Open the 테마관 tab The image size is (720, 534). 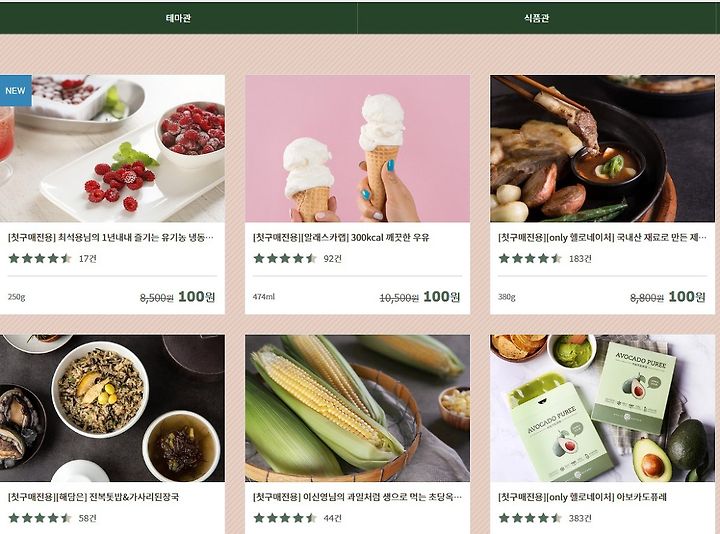pos(178,18)
